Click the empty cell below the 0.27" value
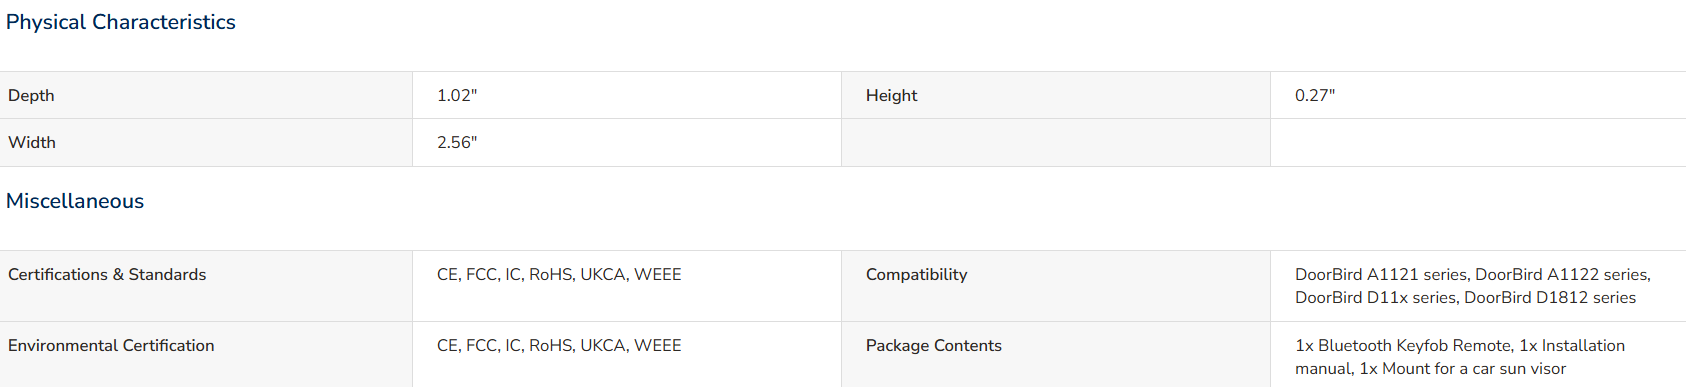This screenshot has width=1686, height=387. tap(1478, 143)
